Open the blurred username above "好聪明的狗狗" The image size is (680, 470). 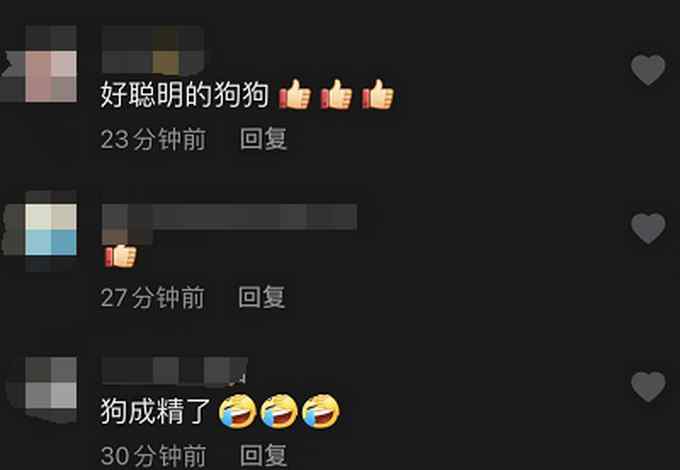[153, 50]
